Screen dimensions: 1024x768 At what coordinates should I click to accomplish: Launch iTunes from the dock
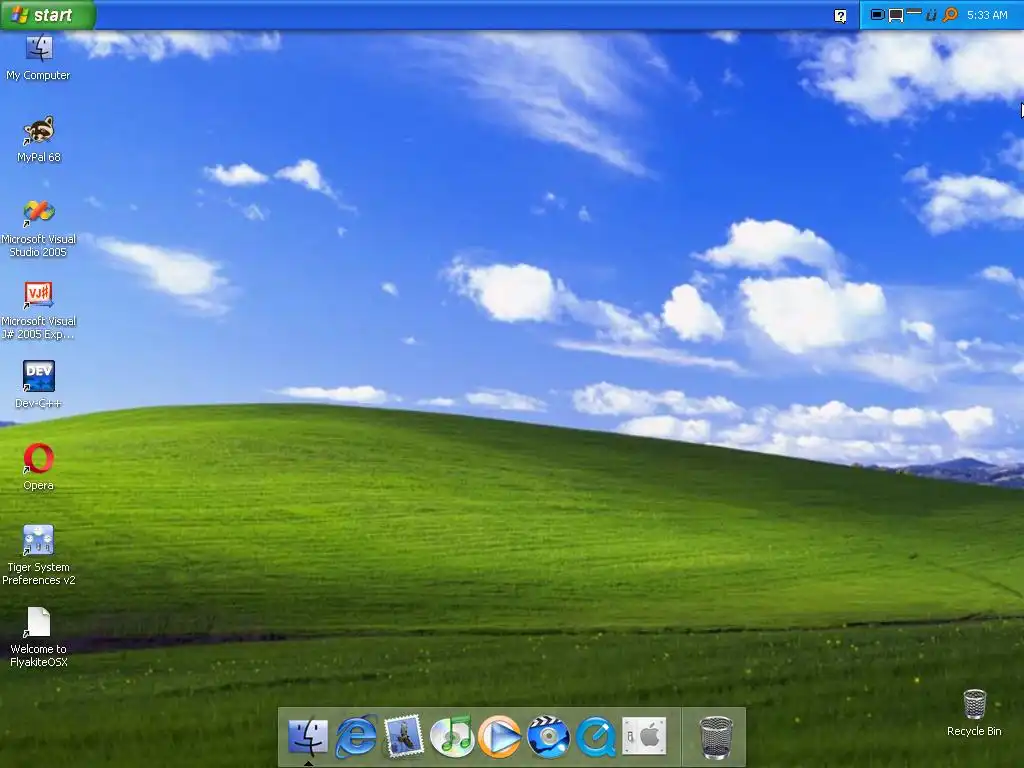pyautogui.click(x=452, y=737)
